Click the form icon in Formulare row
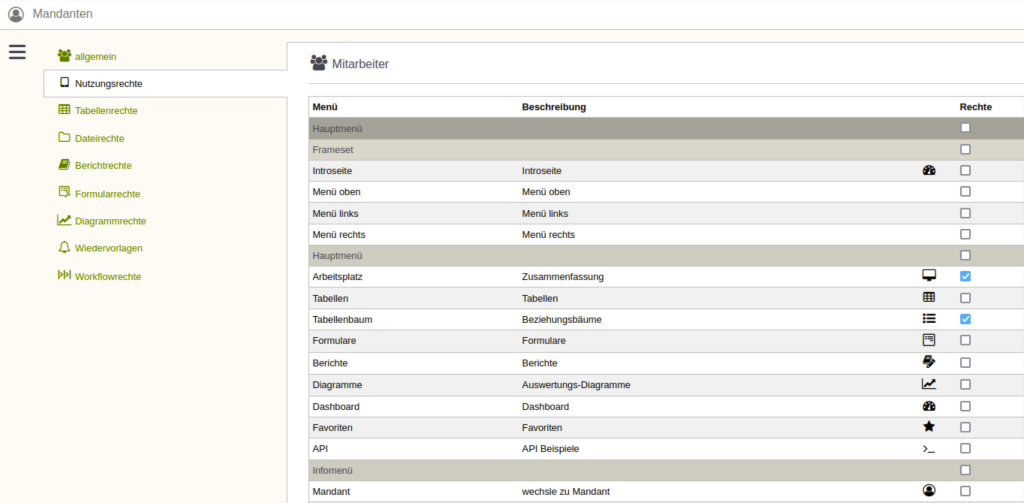This screenshot has width=1024, height=503. click(929, 340)
